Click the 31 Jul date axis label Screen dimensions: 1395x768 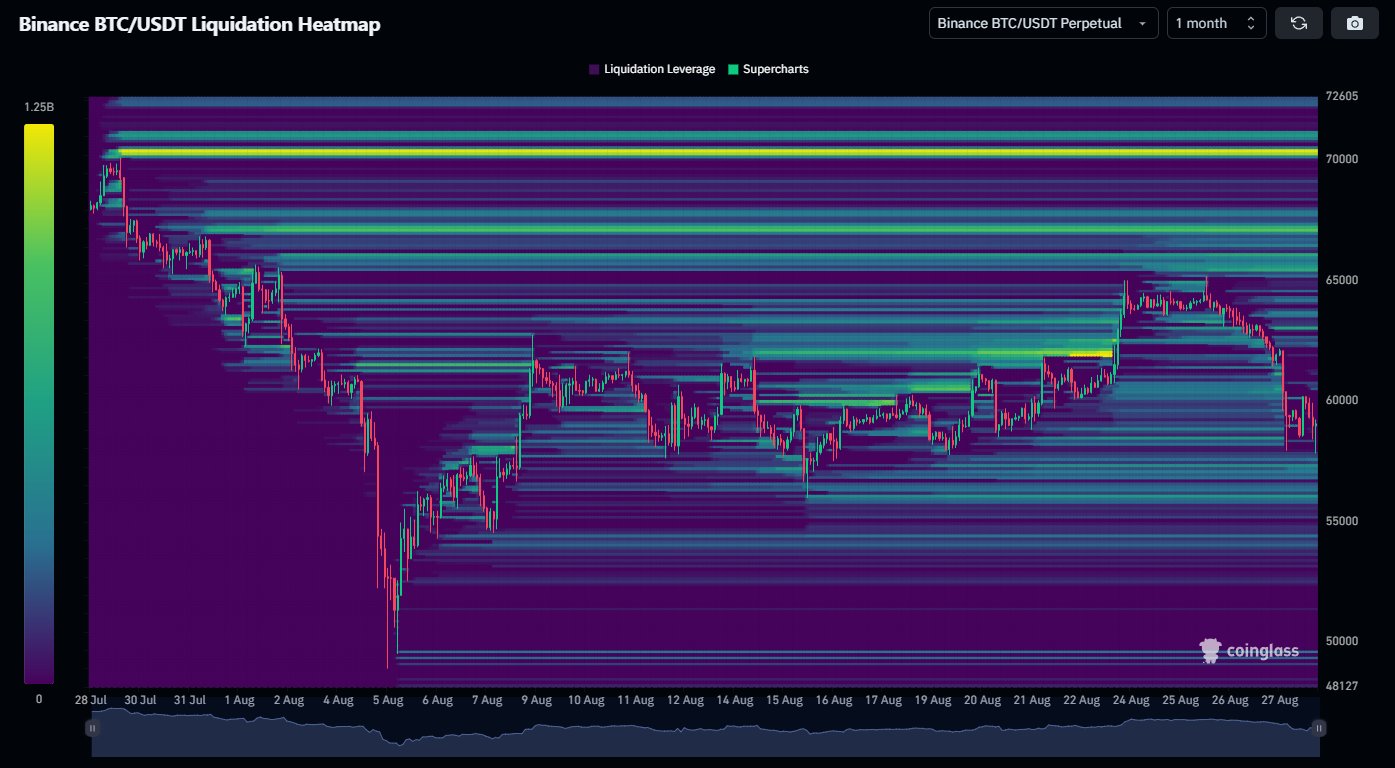(190, 700)
